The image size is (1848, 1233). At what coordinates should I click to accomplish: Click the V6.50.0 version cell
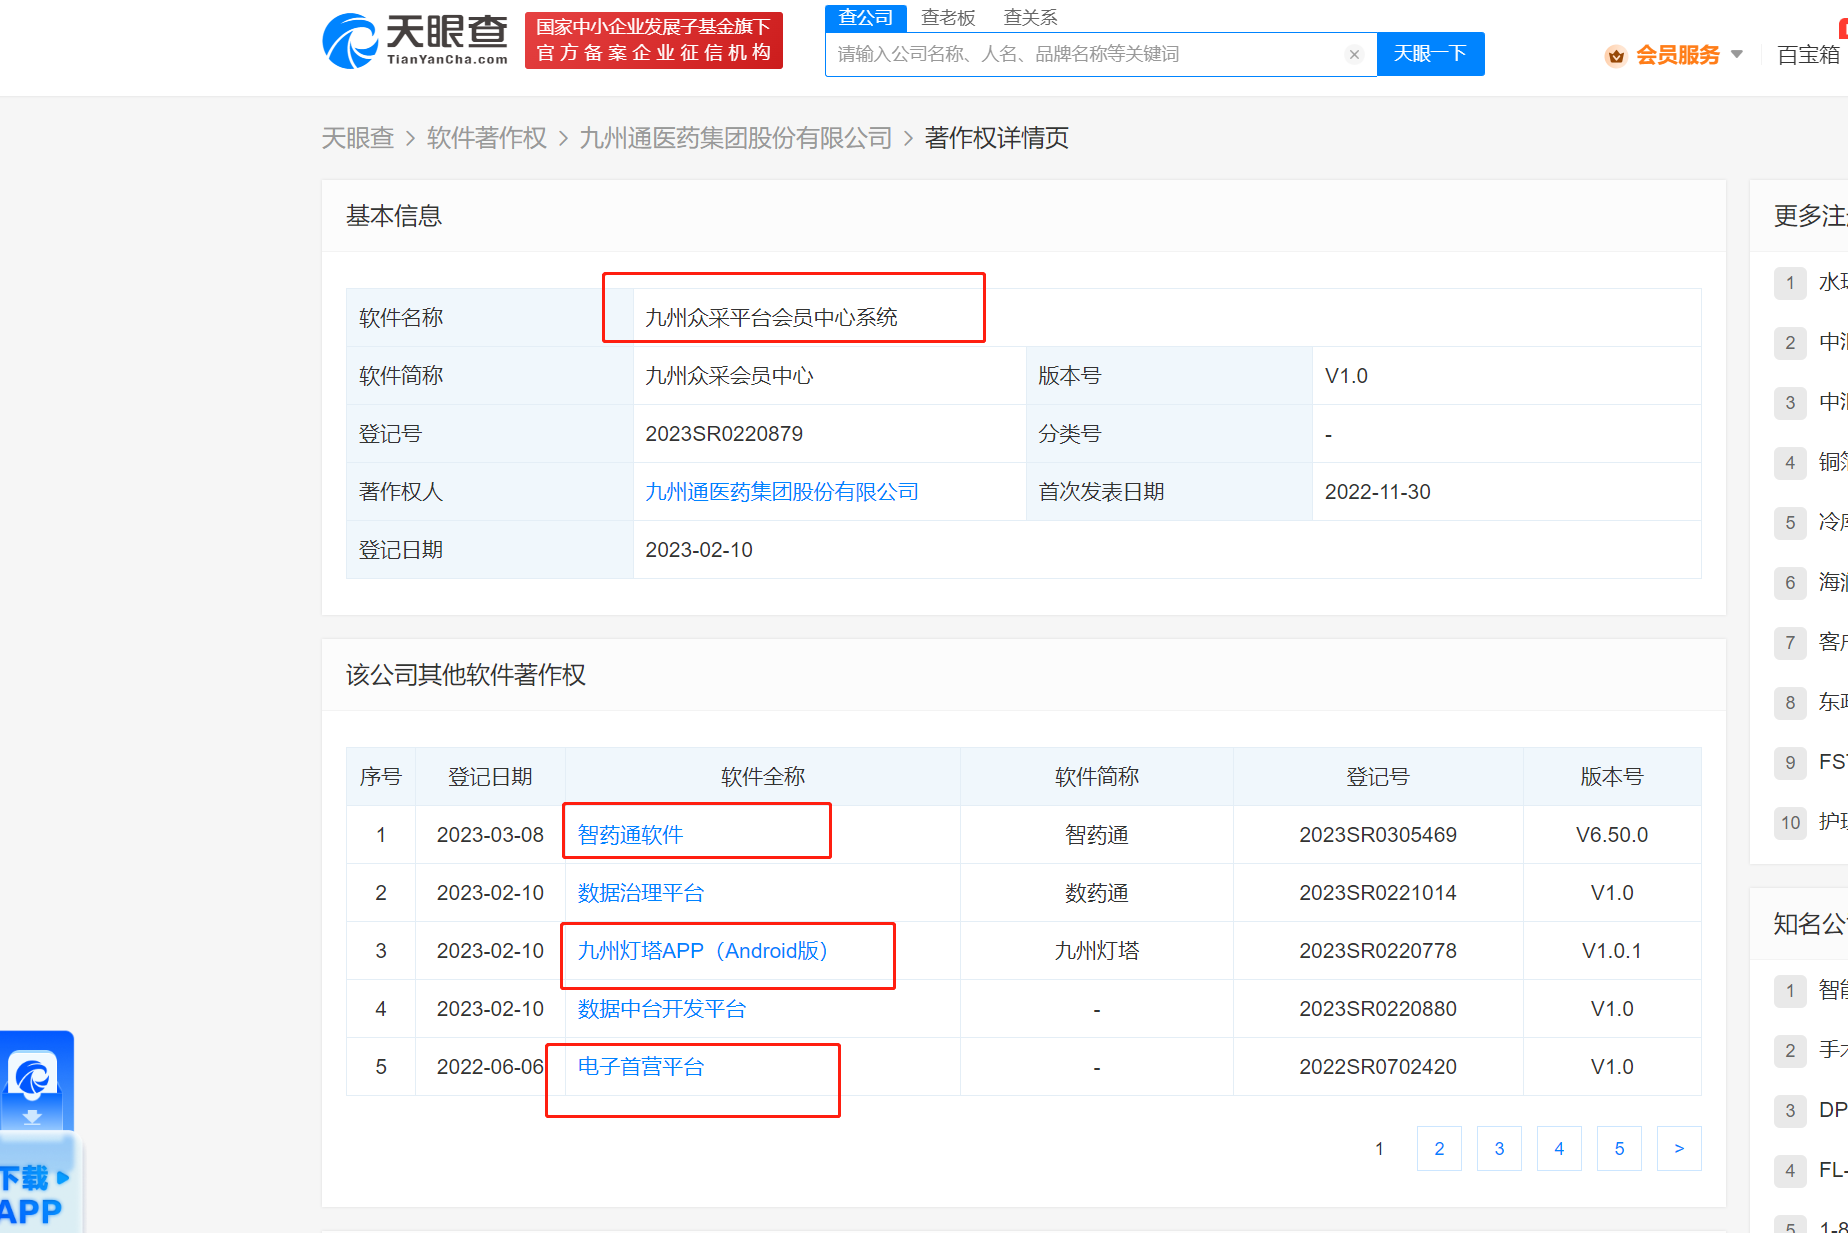[x=1612, y=835]
